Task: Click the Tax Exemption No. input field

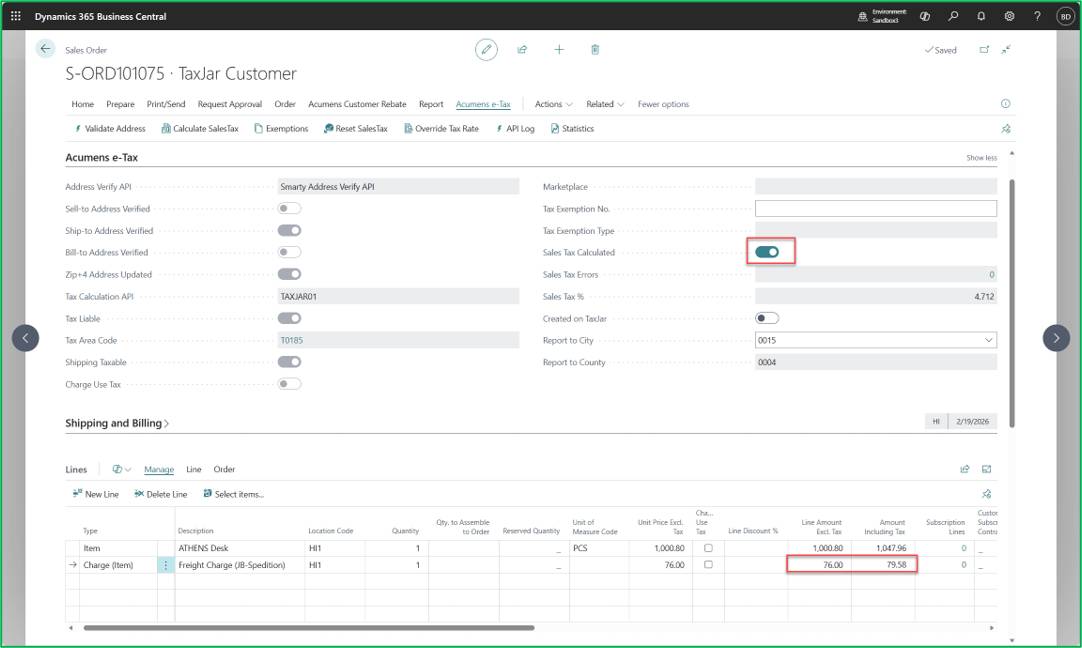Action: coord(876,208)
